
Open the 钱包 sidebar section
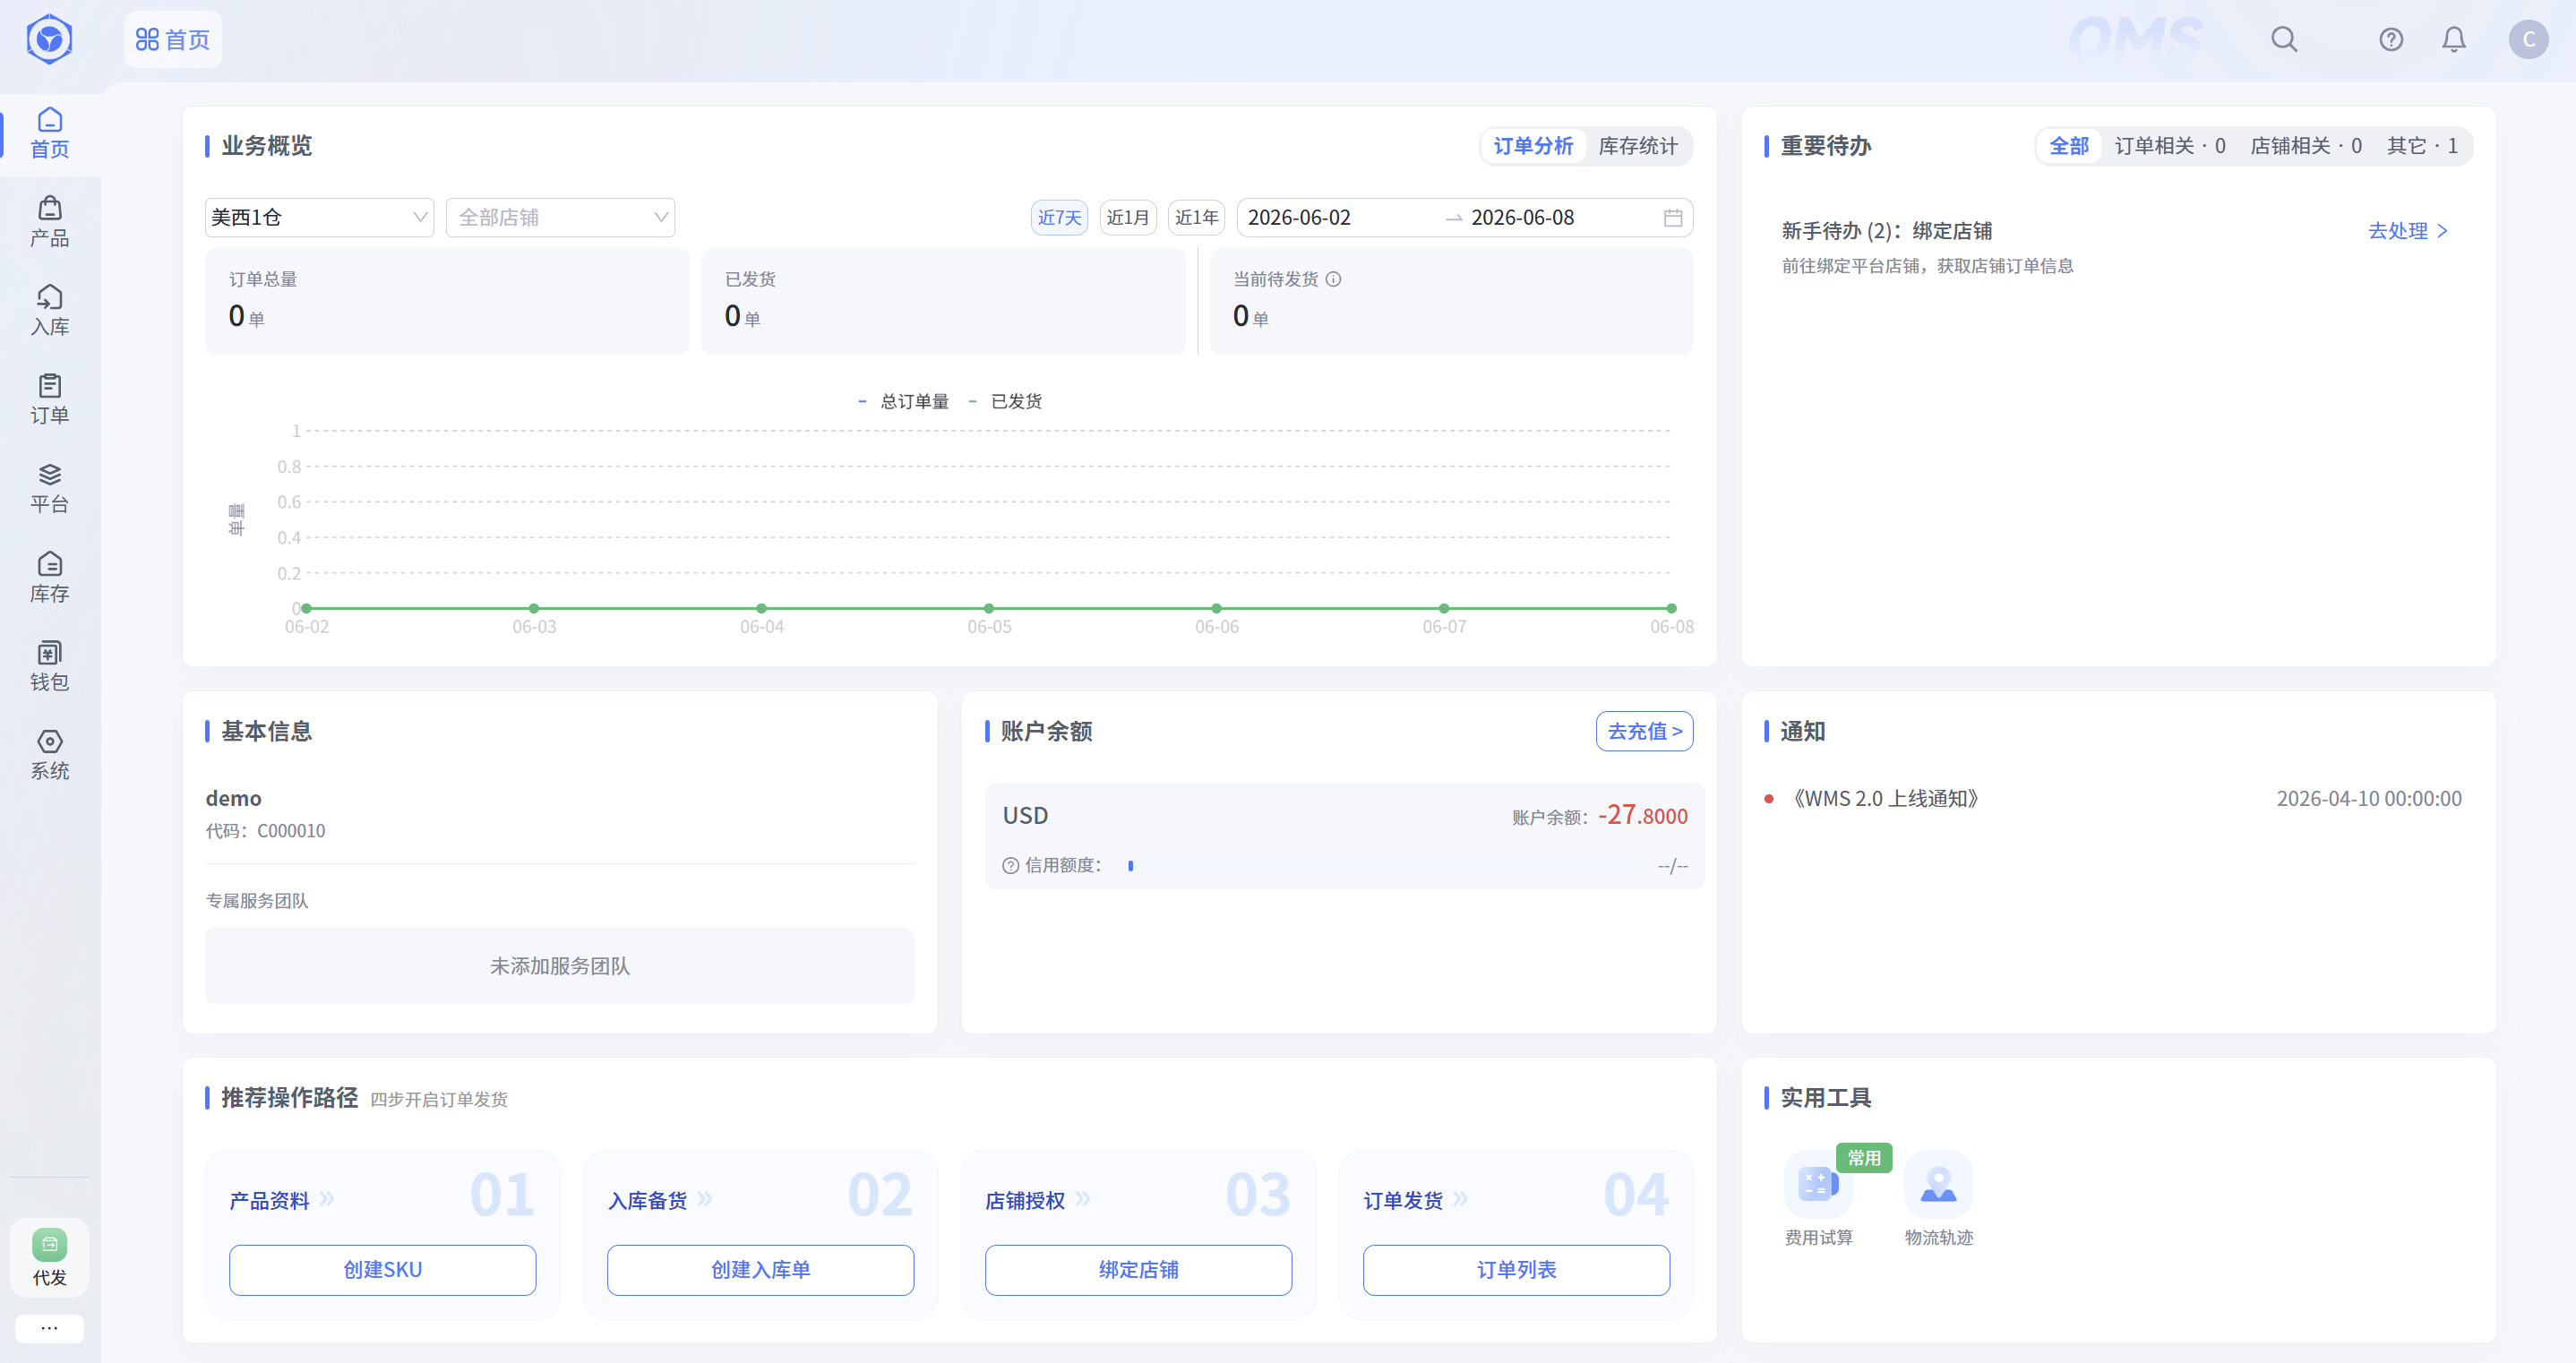[49, 667]
